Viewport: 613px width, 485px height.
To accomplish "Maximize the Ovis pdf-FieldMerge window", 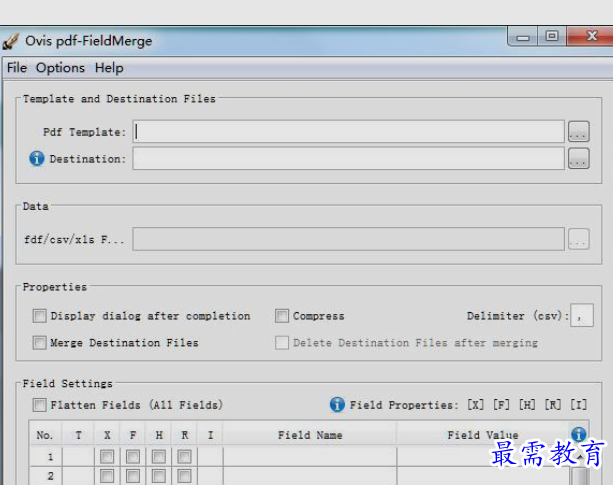I will tap(552, 37).
